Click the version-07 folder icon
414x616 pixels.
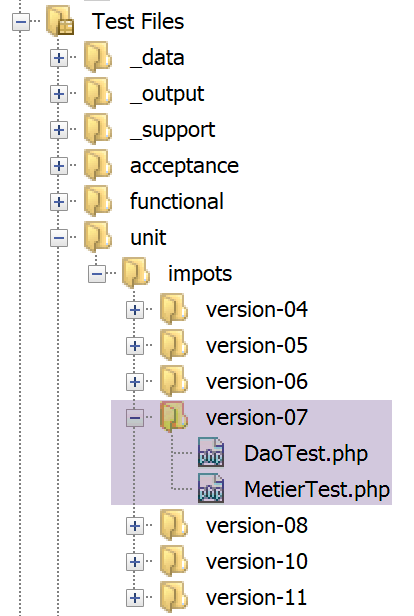[x=174, y=416]
